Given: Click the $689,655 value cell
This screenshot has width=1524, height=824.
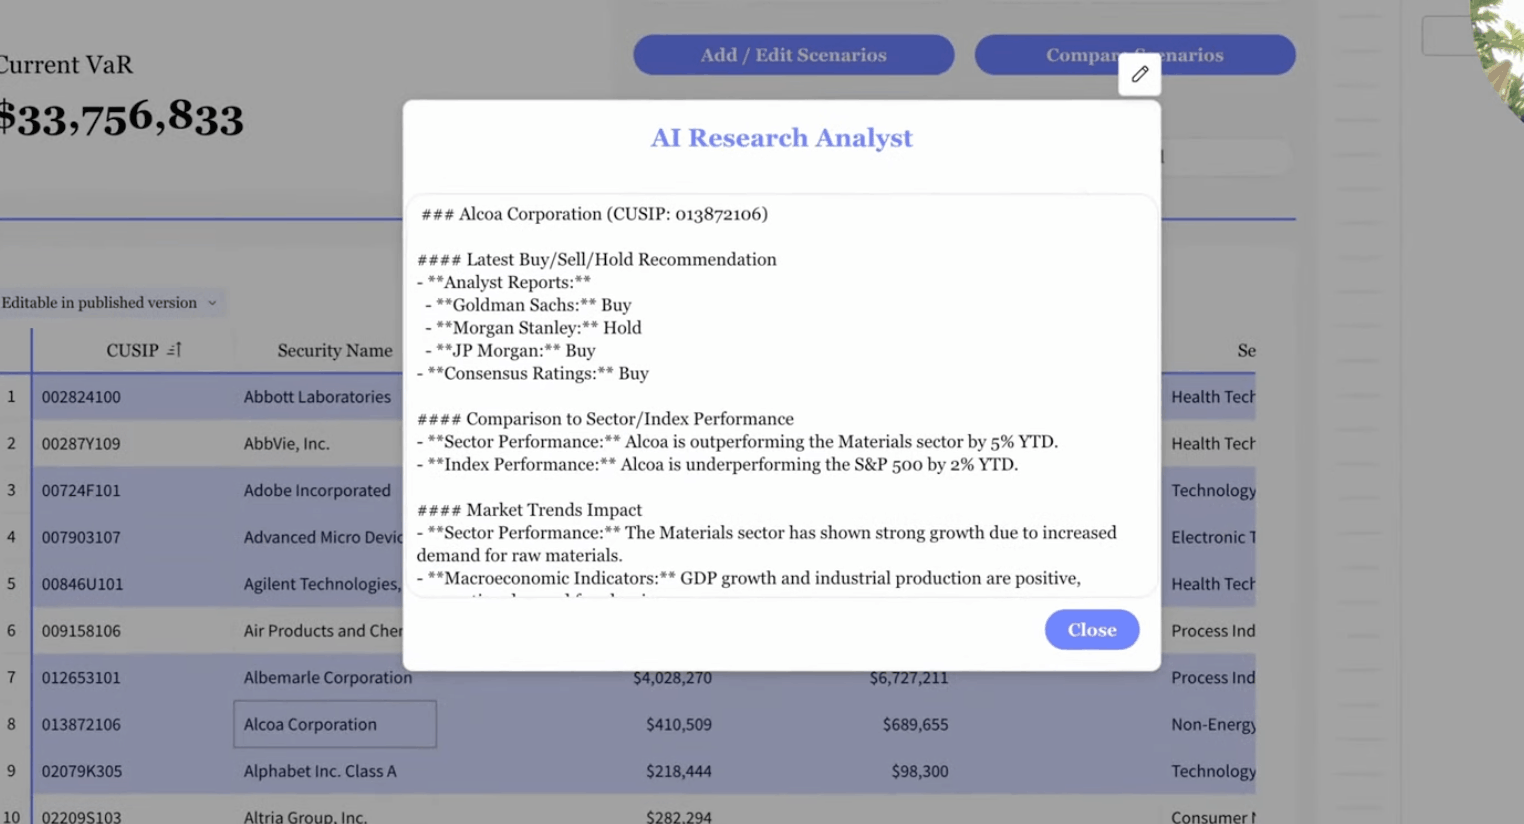Looking at the screenshot, I should tap(915, 724).
